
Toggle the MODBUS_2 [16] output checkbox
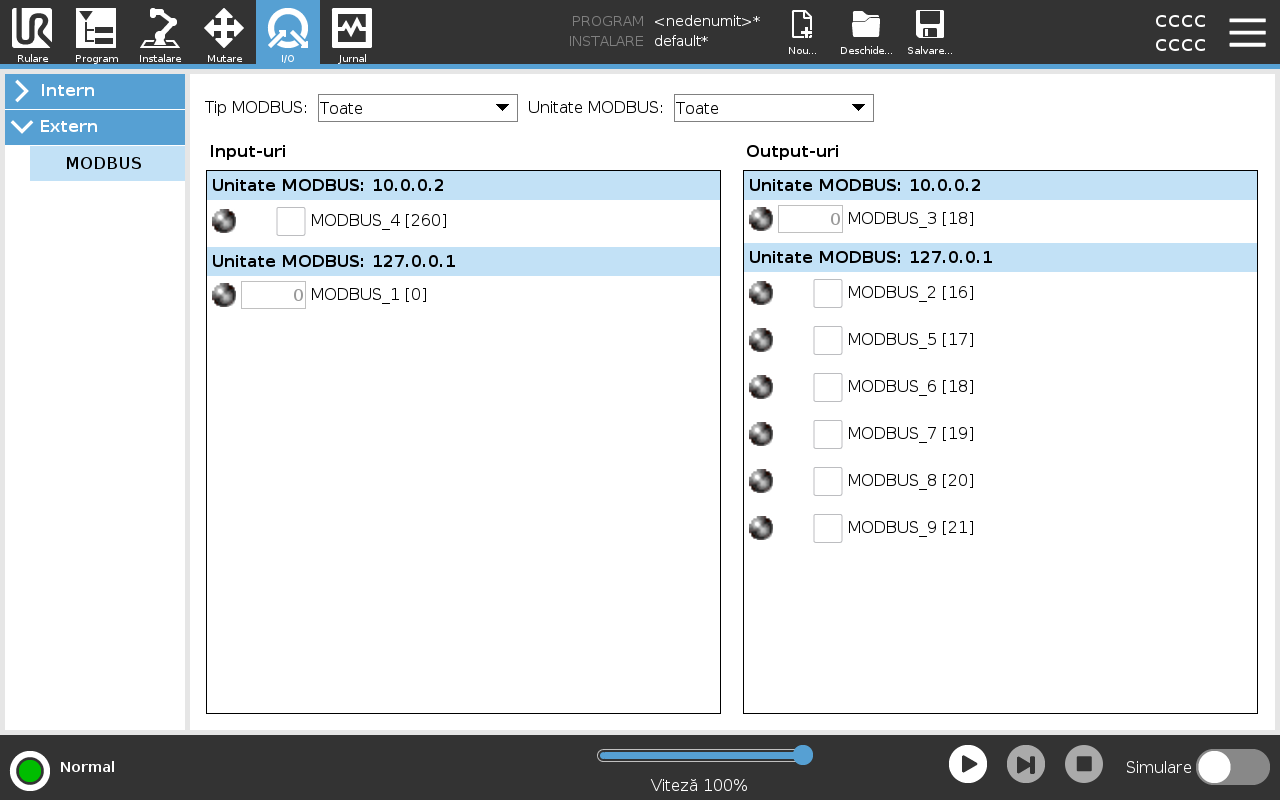(827, 293)
